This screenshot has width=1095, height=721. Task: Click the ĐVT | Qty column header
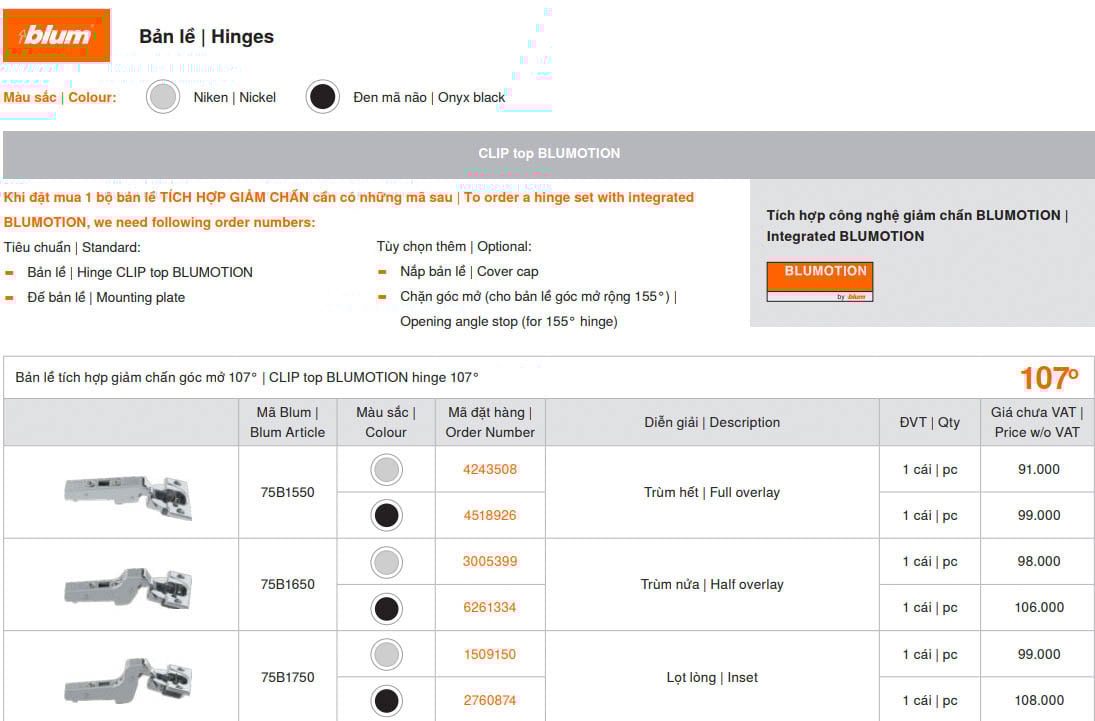click(929, 423)
